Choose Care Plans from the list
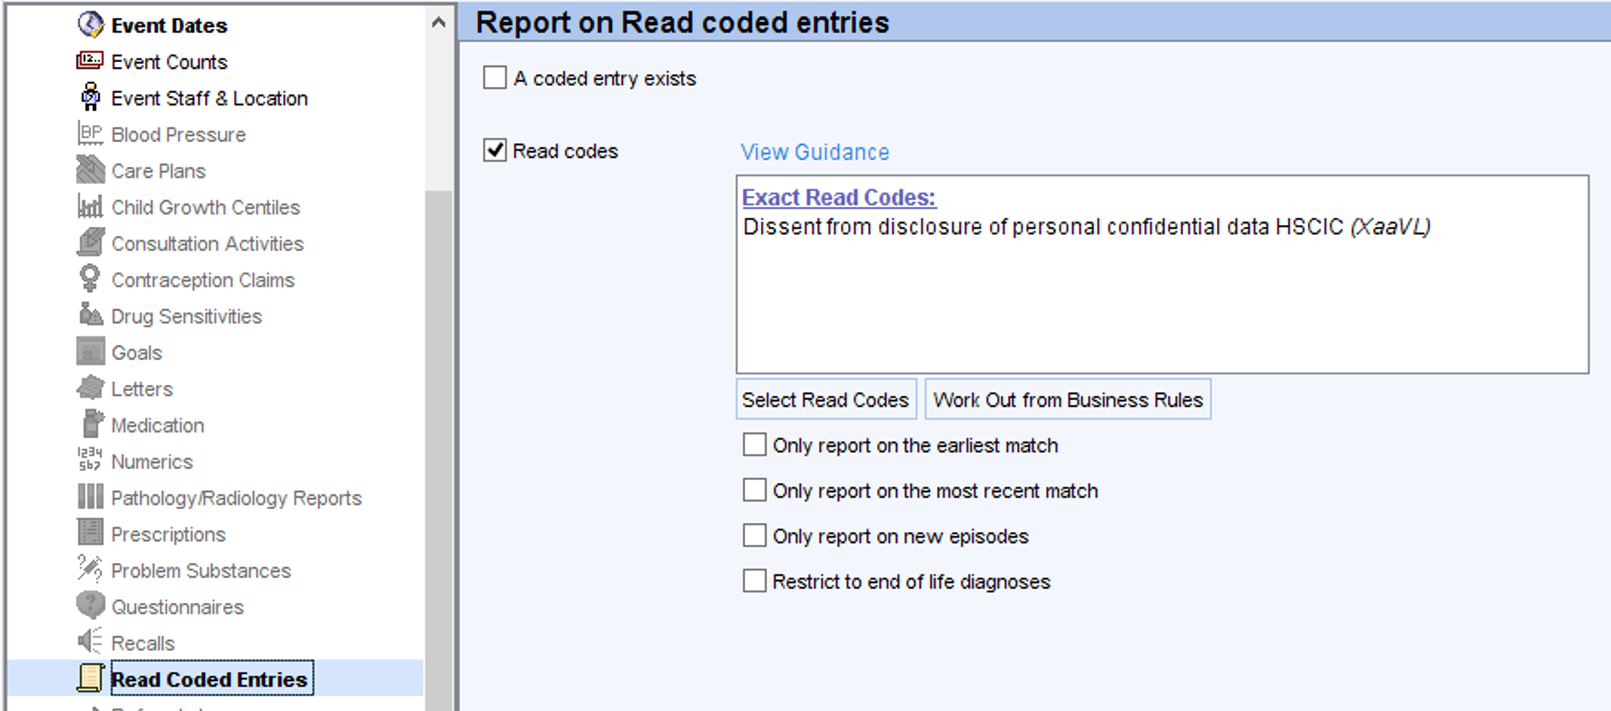 [158, 171]
